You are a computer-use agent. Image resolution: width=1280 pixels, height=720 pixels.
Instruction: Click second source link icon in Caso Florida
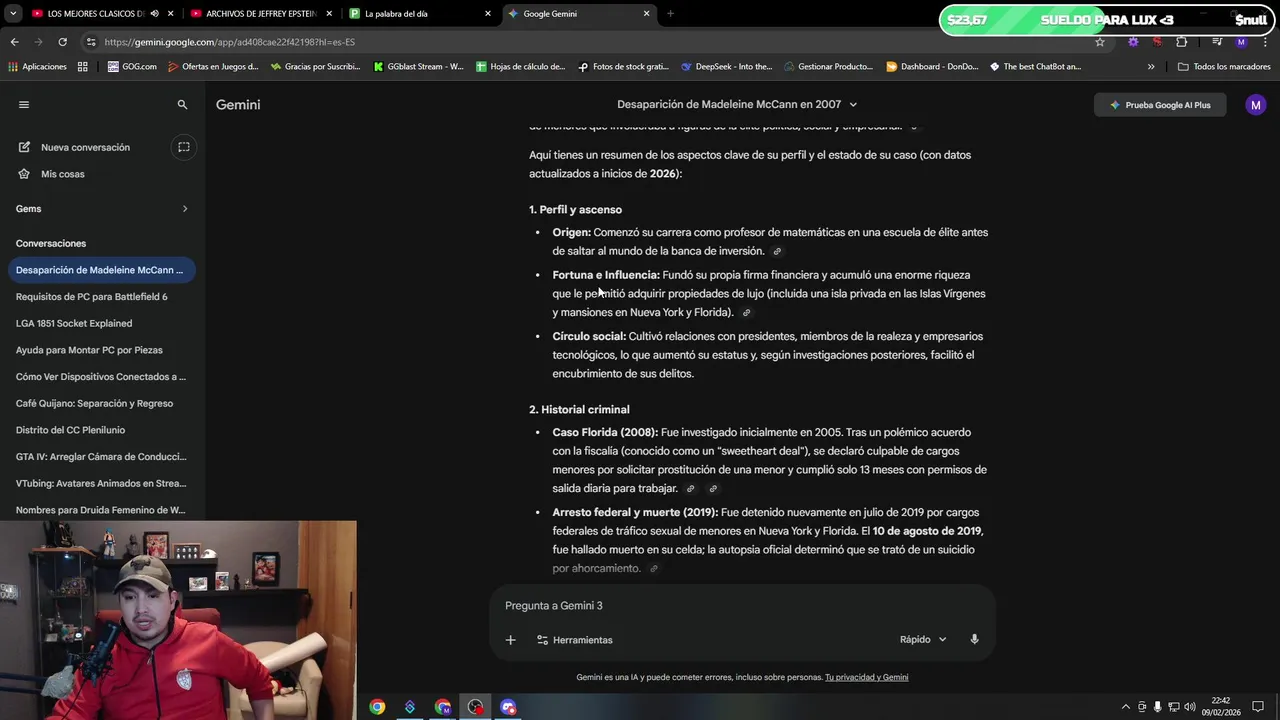(713, 489)
